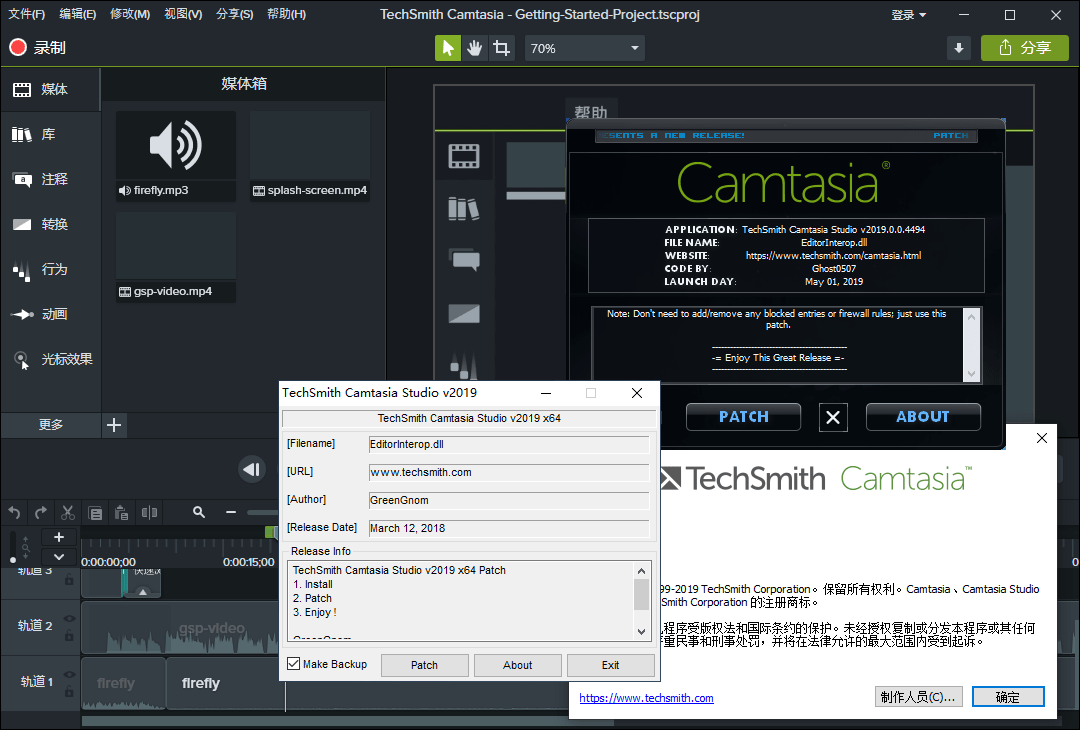Click the copy icon in timeline toolbar
The height and width of the screenshot is (730, 1080).
(x=95, y=512)
